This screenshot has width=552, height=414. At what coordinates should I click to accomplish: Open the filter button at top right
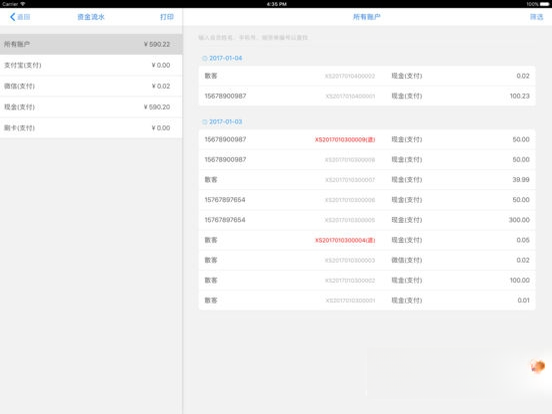tap(537, 17)
